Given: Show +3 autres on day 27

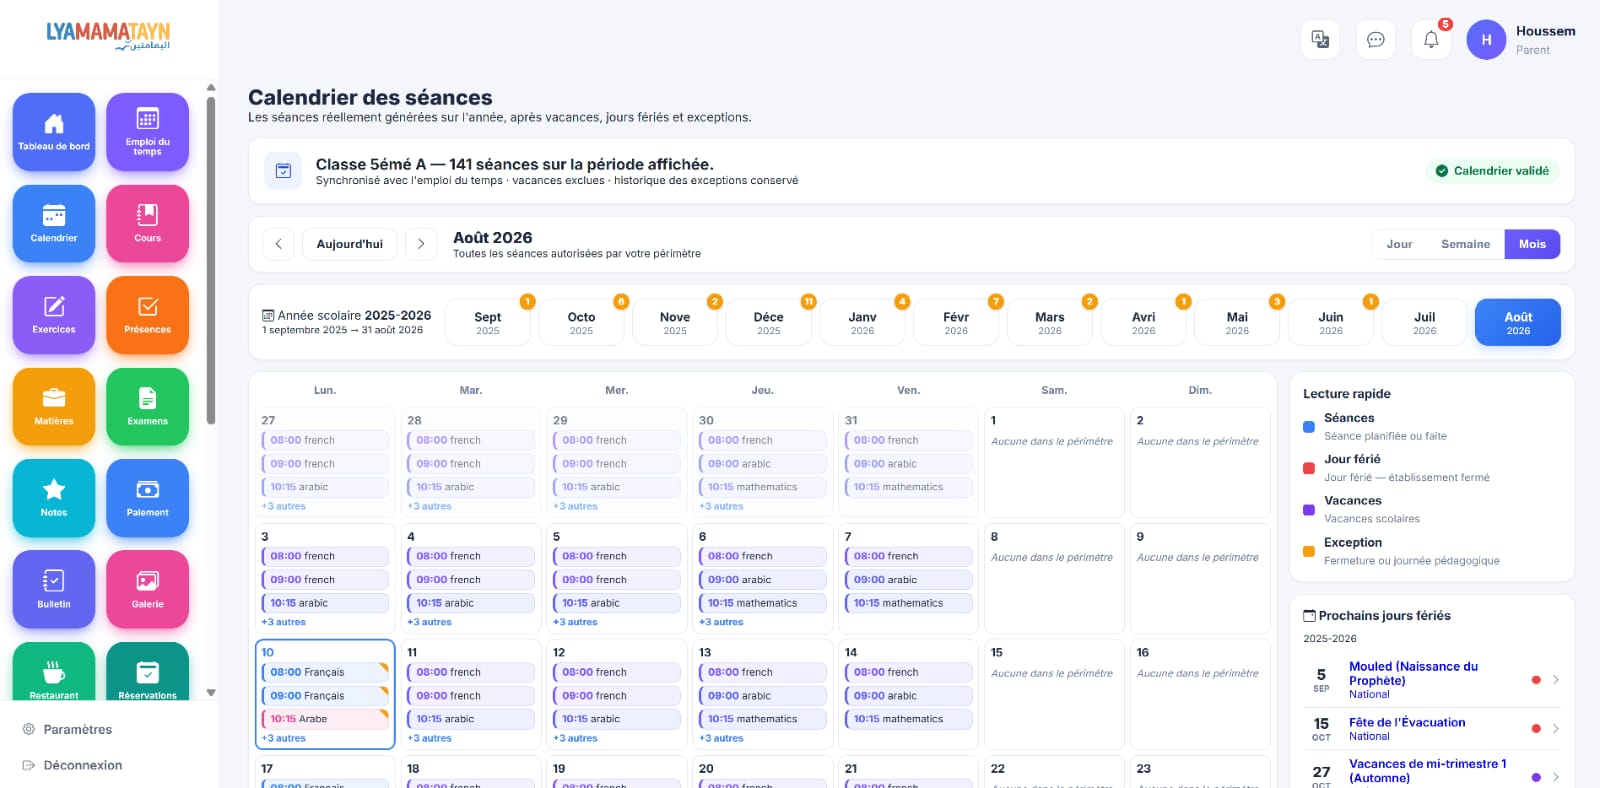Looking at the screenshot, I should [284, 506].
